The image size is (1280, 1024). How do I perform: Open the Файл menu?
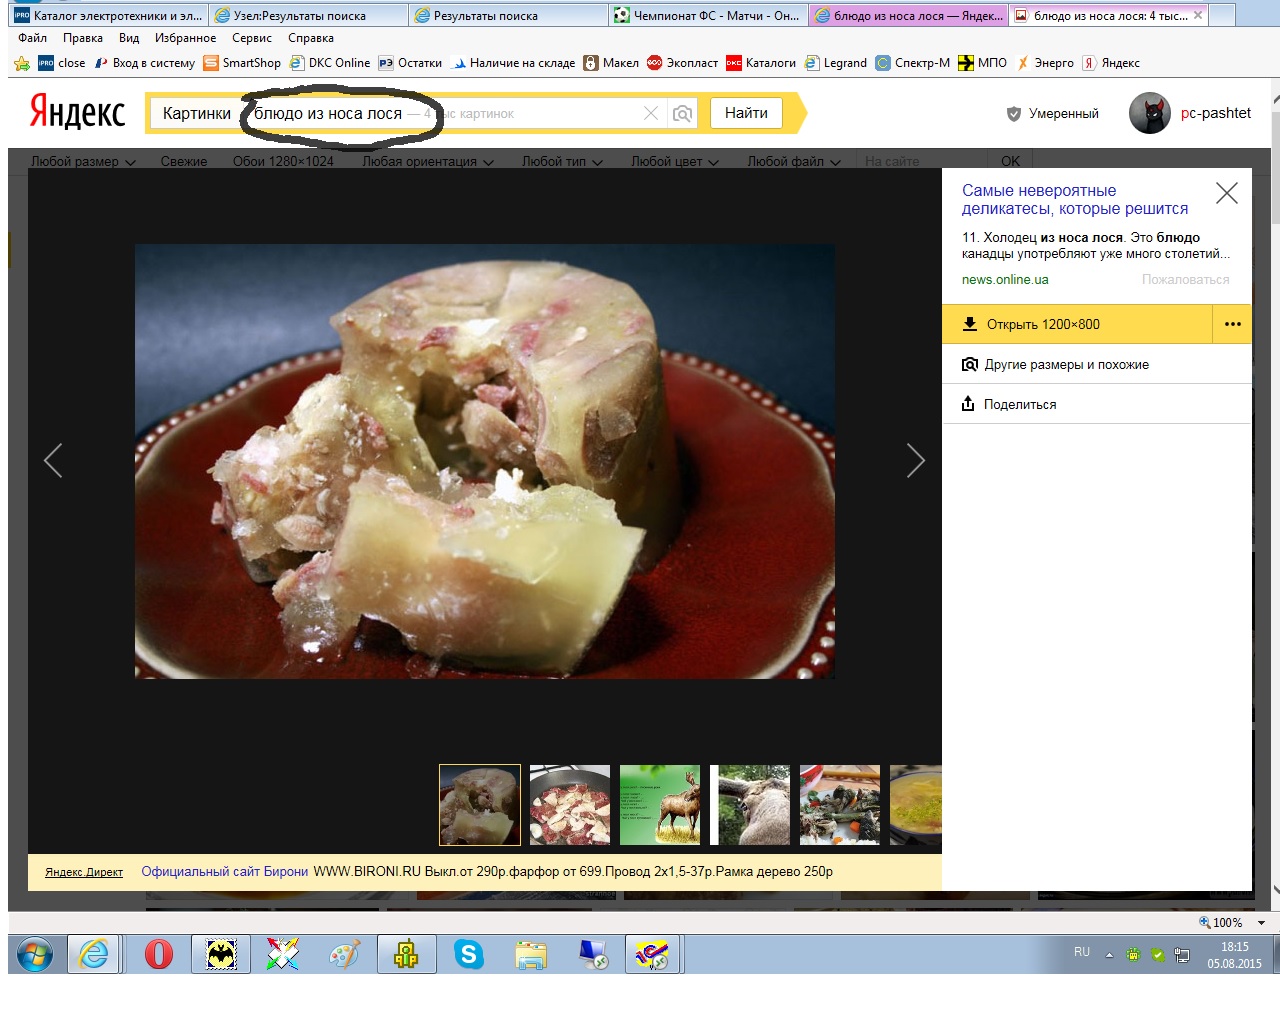33,38
